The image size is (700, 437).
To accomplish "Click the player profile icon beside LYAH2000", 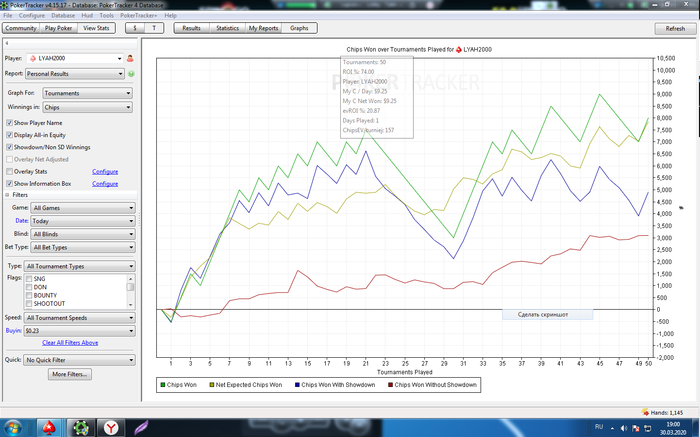I will point(130,58).
